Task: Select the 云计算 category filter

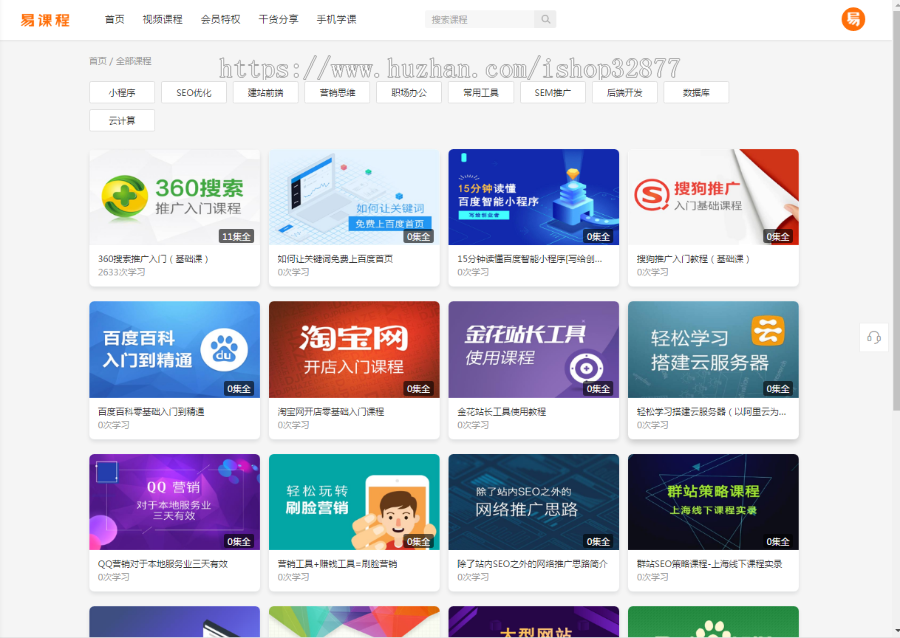Action: coord(121,120)
